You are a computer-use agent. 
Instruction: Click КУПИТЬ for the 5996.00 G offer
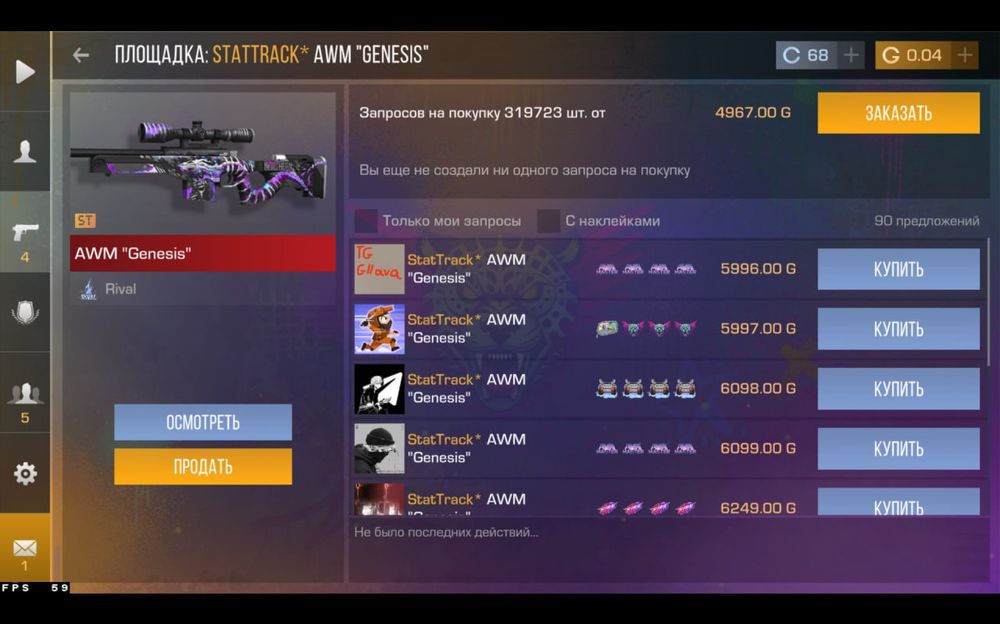[x=898, y=269]
